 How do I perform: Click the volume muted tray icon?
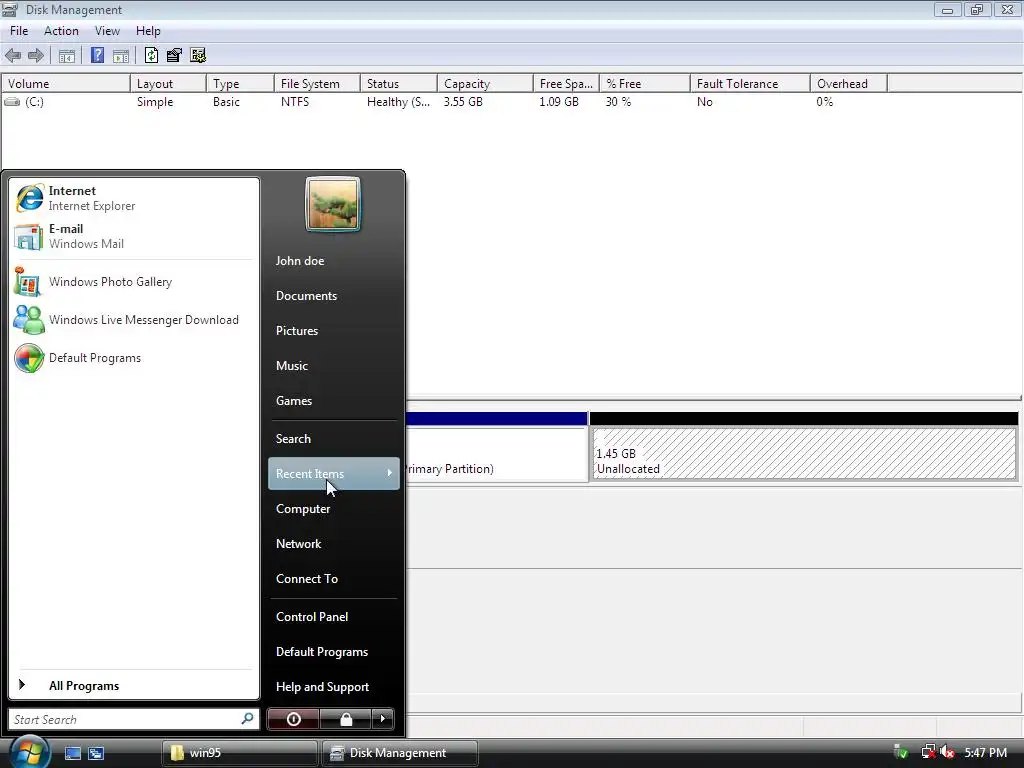point(947,753)
